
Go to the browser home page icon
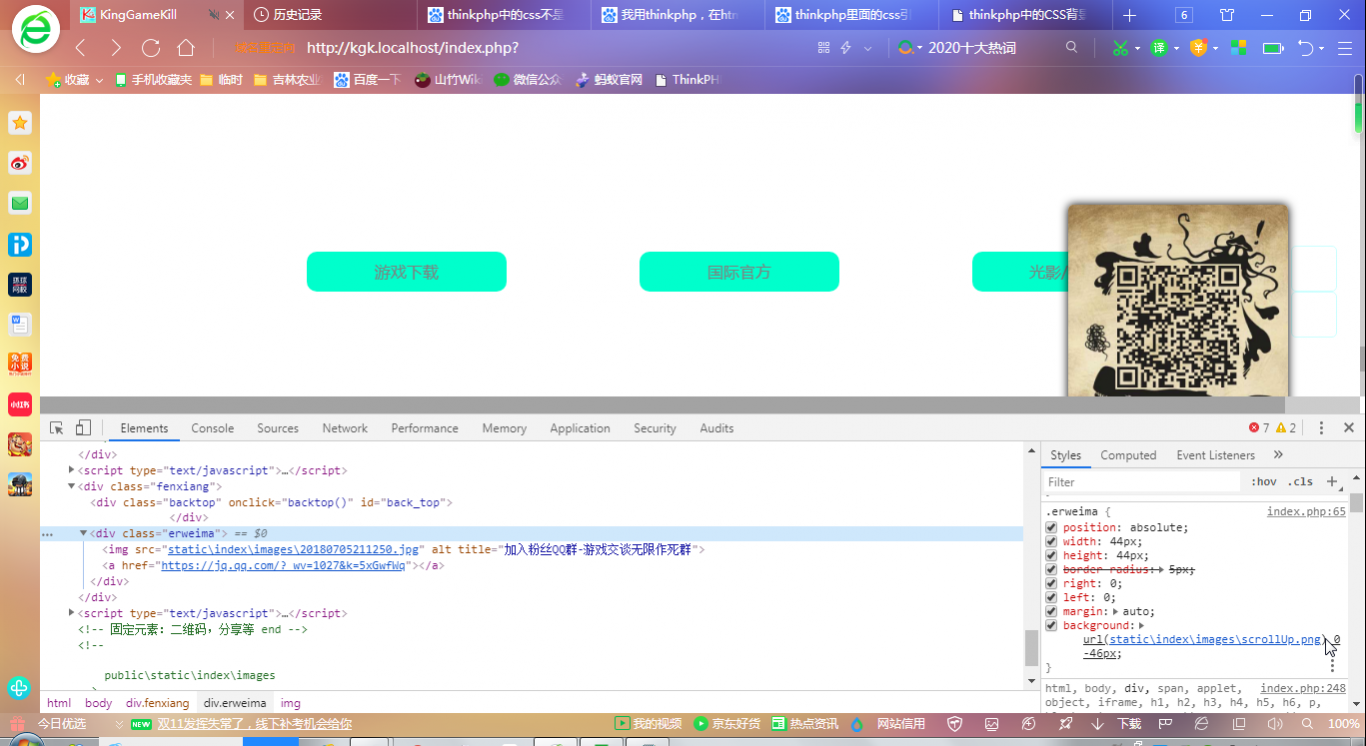tap(186, 48)
